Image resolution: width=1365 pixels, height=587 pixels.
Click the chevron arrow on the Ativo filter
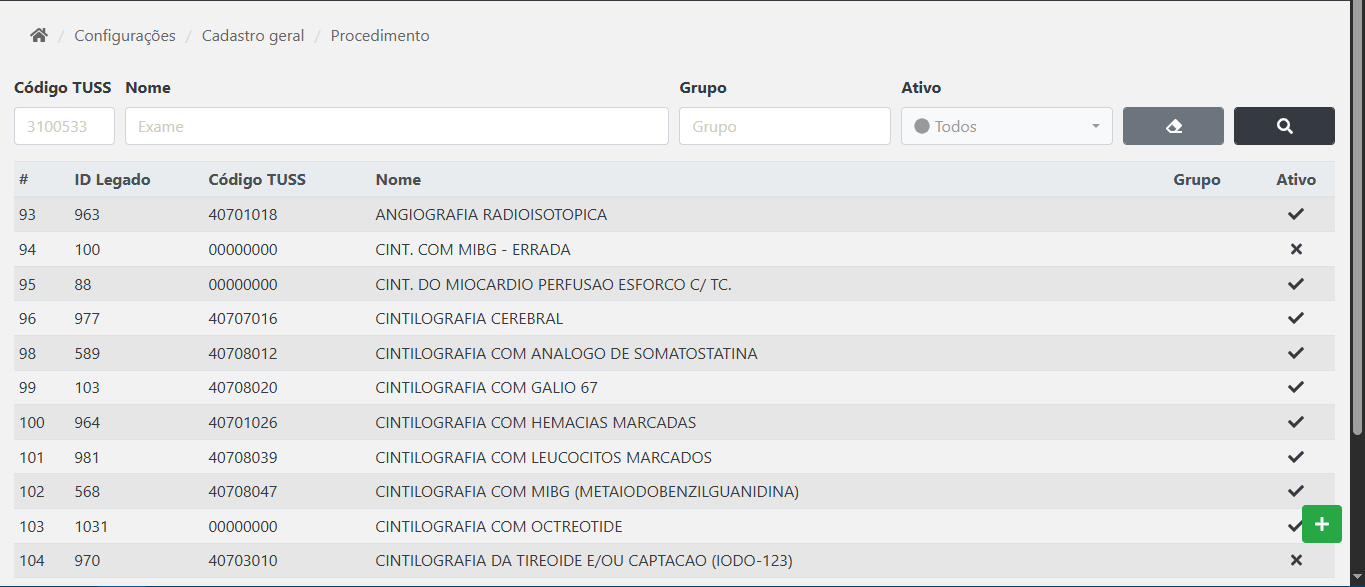[x=1094, y=125]
